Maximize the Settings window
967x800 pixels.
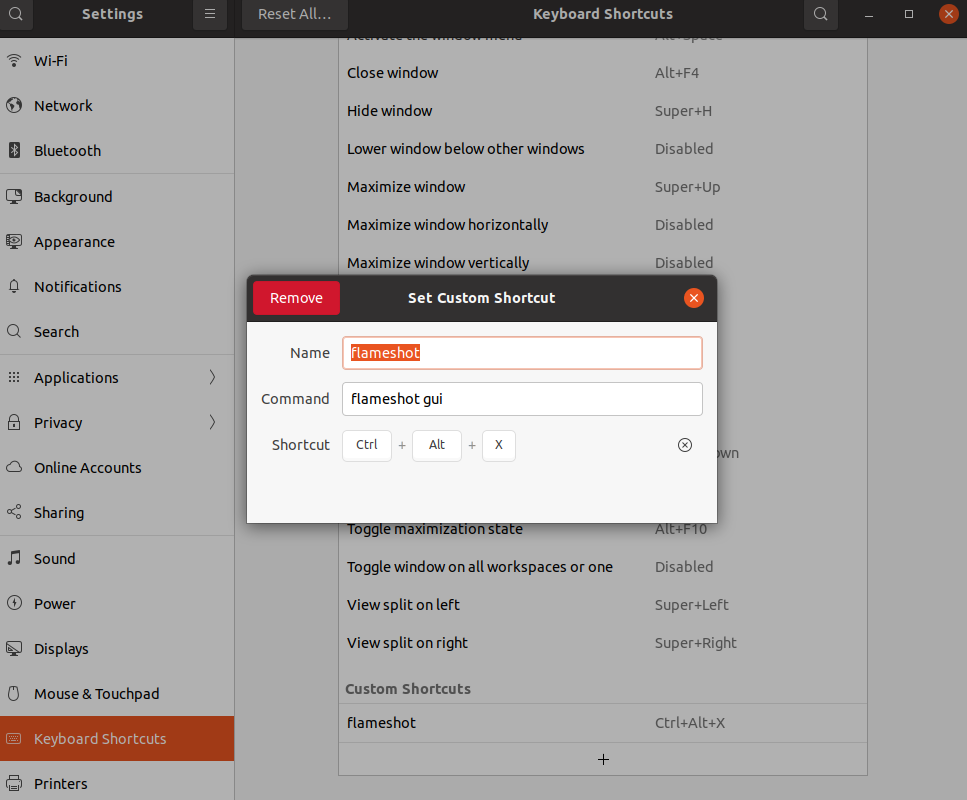(908, 14)
